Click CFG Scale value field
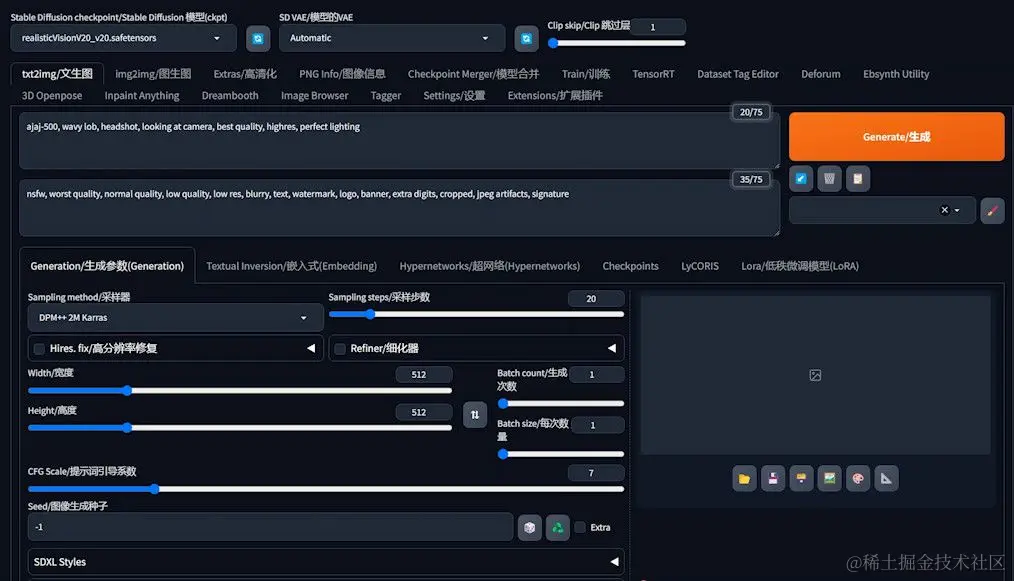1014x581 pixels. coord(596,473)
